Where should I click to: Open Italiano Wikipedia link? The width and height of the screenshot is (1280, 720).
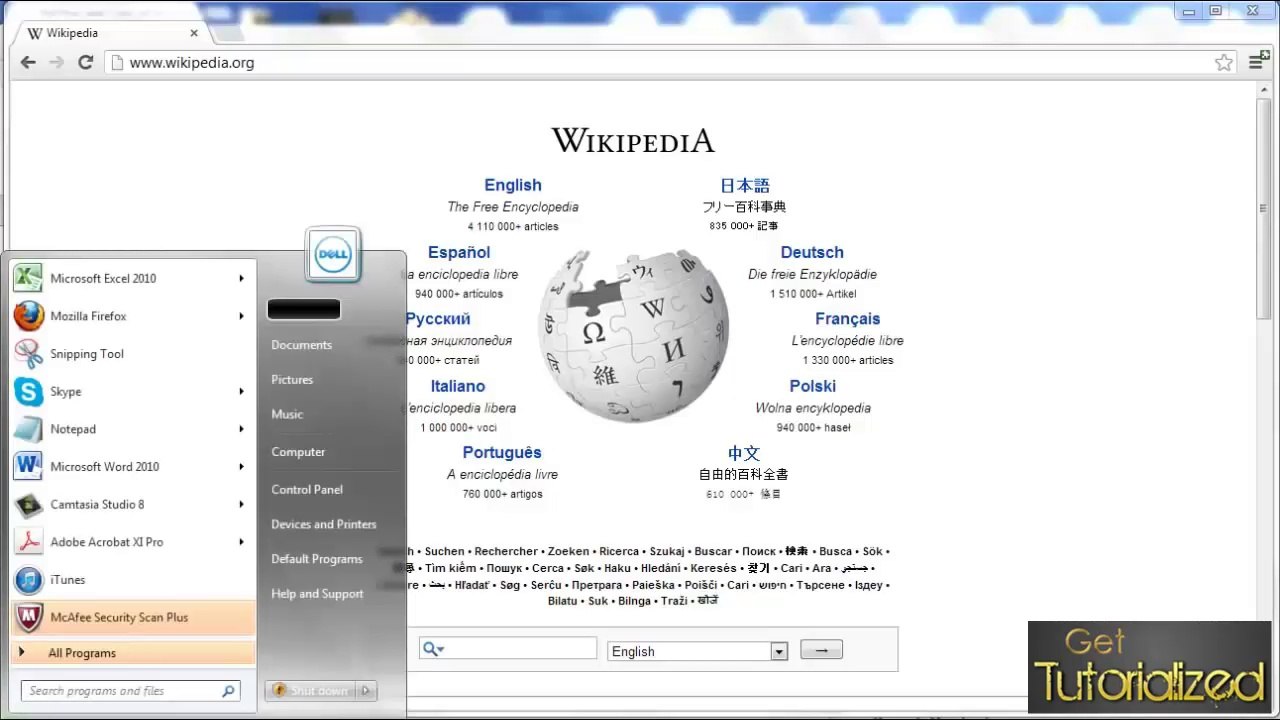click(458, 386)
